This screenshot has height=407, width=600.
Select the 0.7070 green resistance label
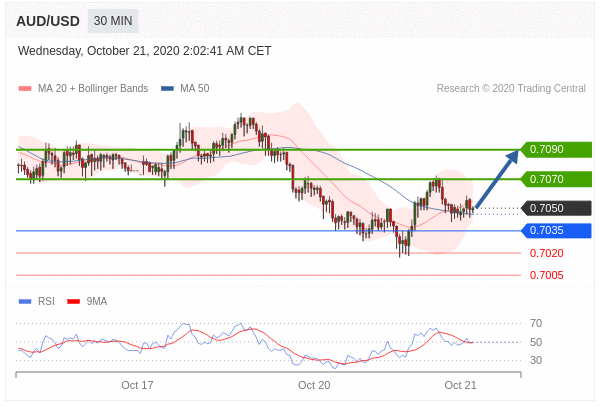pyautogui.click(x=556, y=179)
